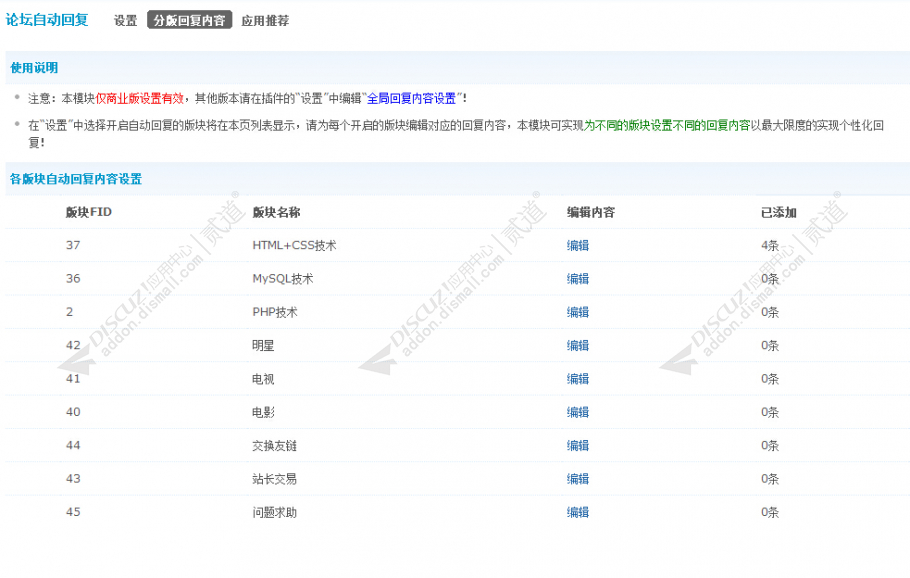Click the 站长交易 board name
Image resolution: width=910 pixels, height=578 pixels.
pyautogui.click(x=275, y=479)
